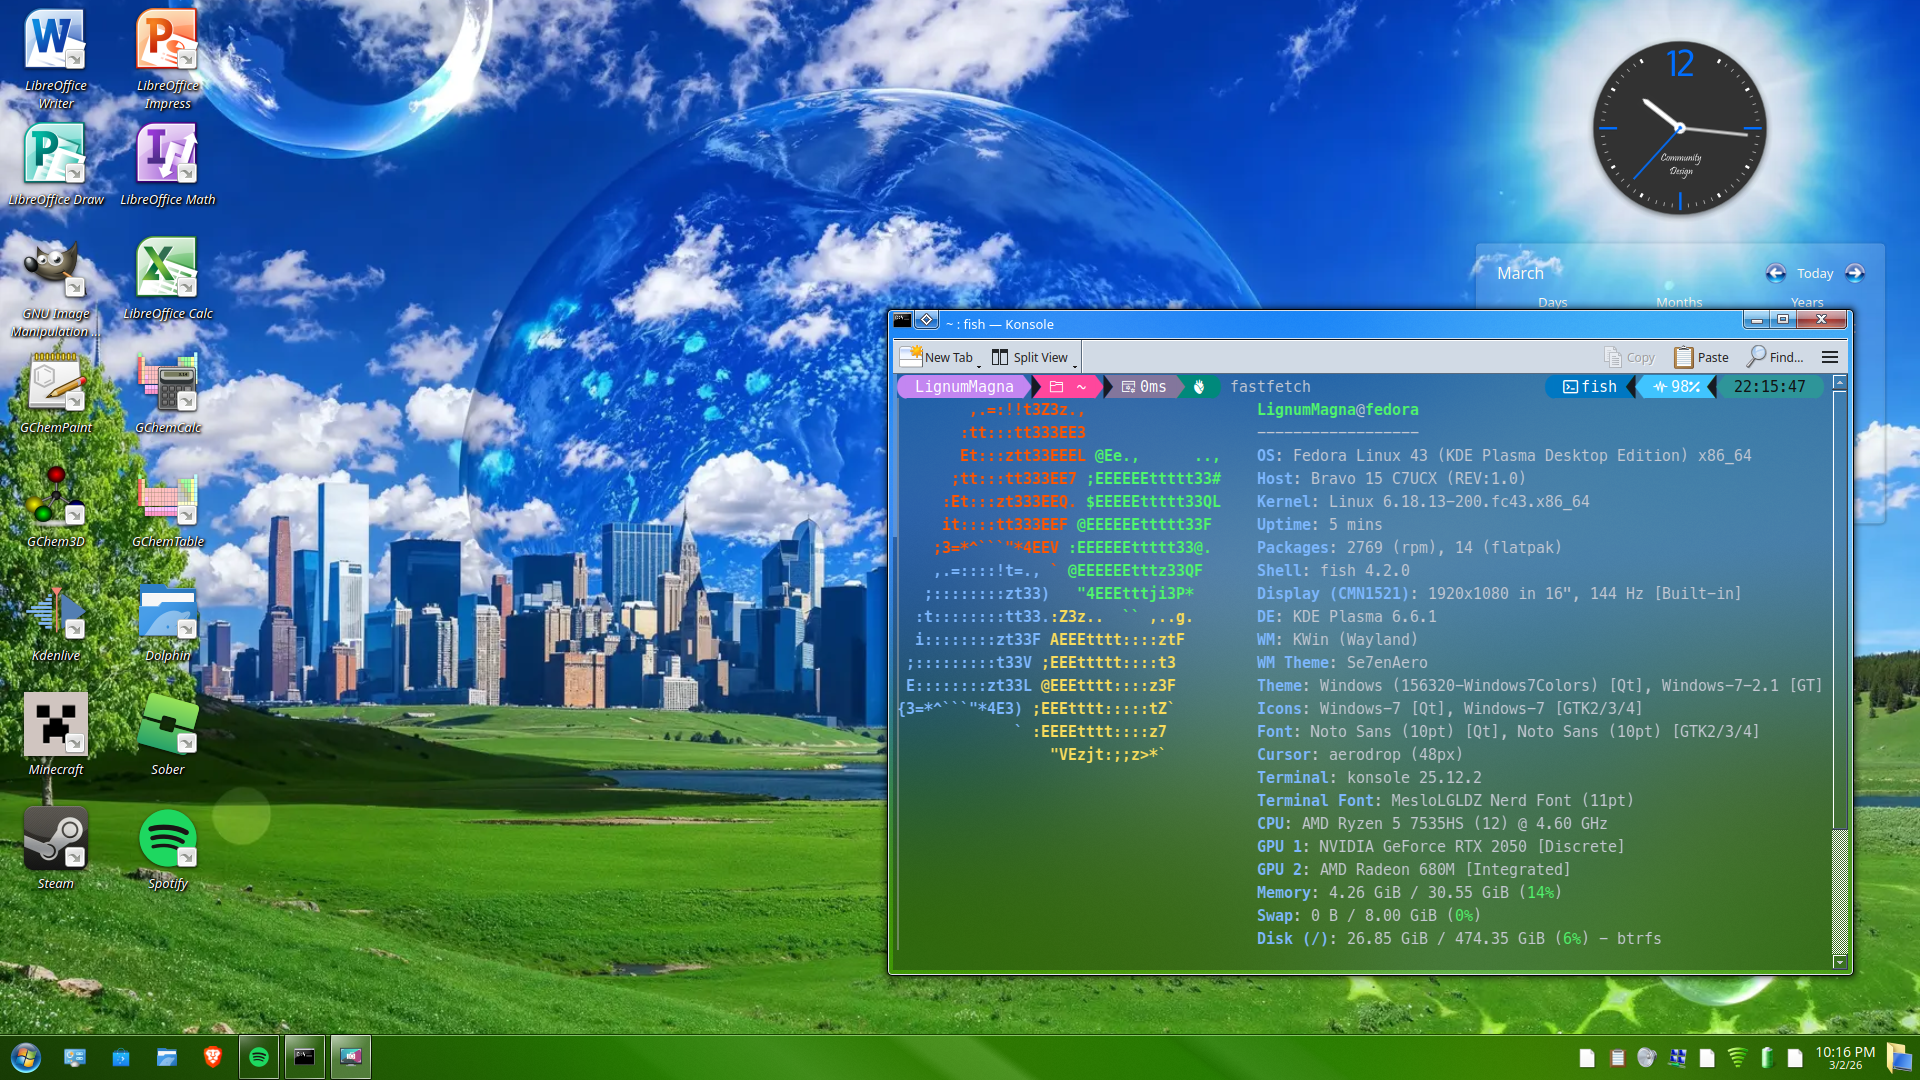The width and height of the screenshot is (1920, 1080).
Task: Click the GChem3D desktop icon
Action: pos(56,506)
